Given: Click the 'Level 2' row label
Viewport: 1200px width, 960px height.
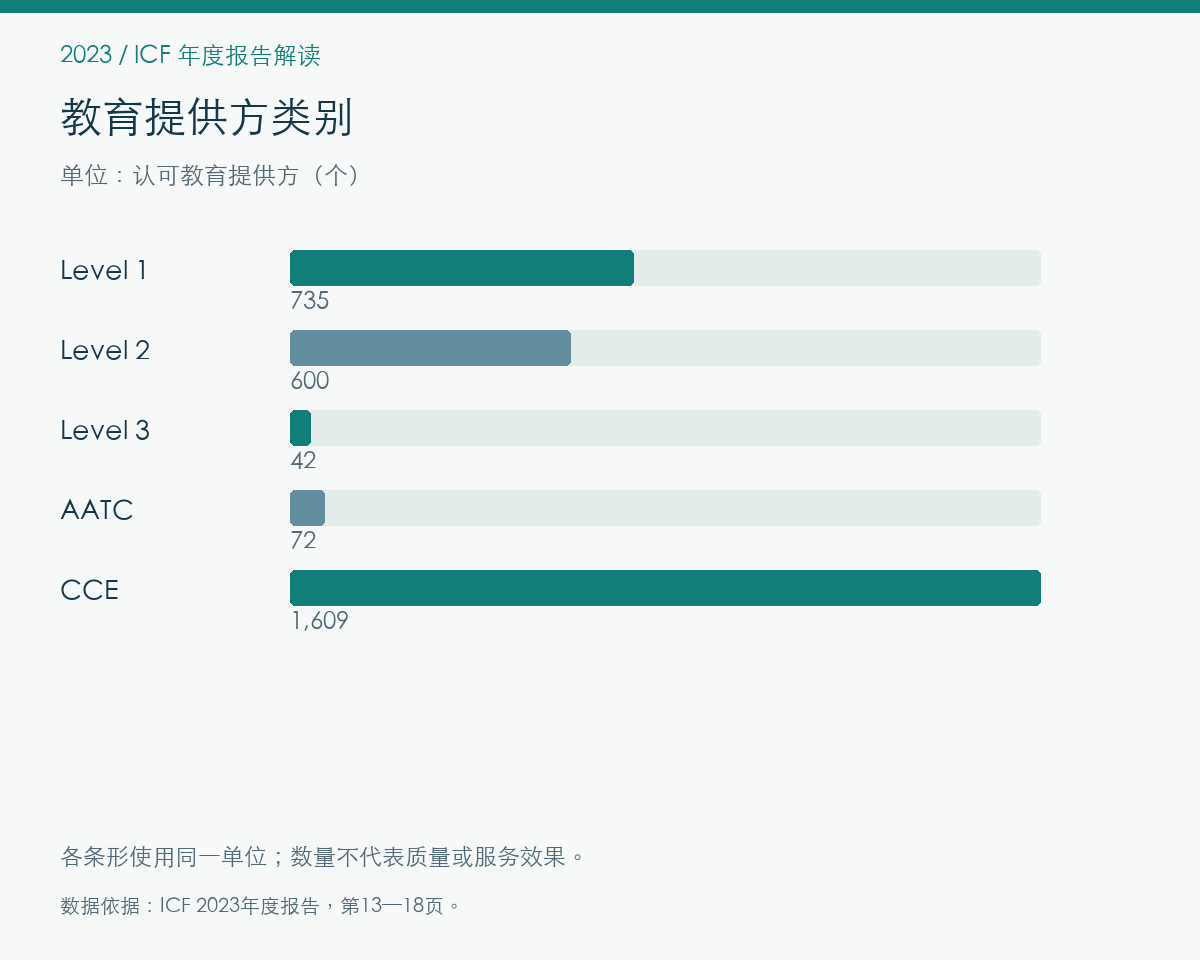Looking at the screenshot, I should tap(105, 350).
